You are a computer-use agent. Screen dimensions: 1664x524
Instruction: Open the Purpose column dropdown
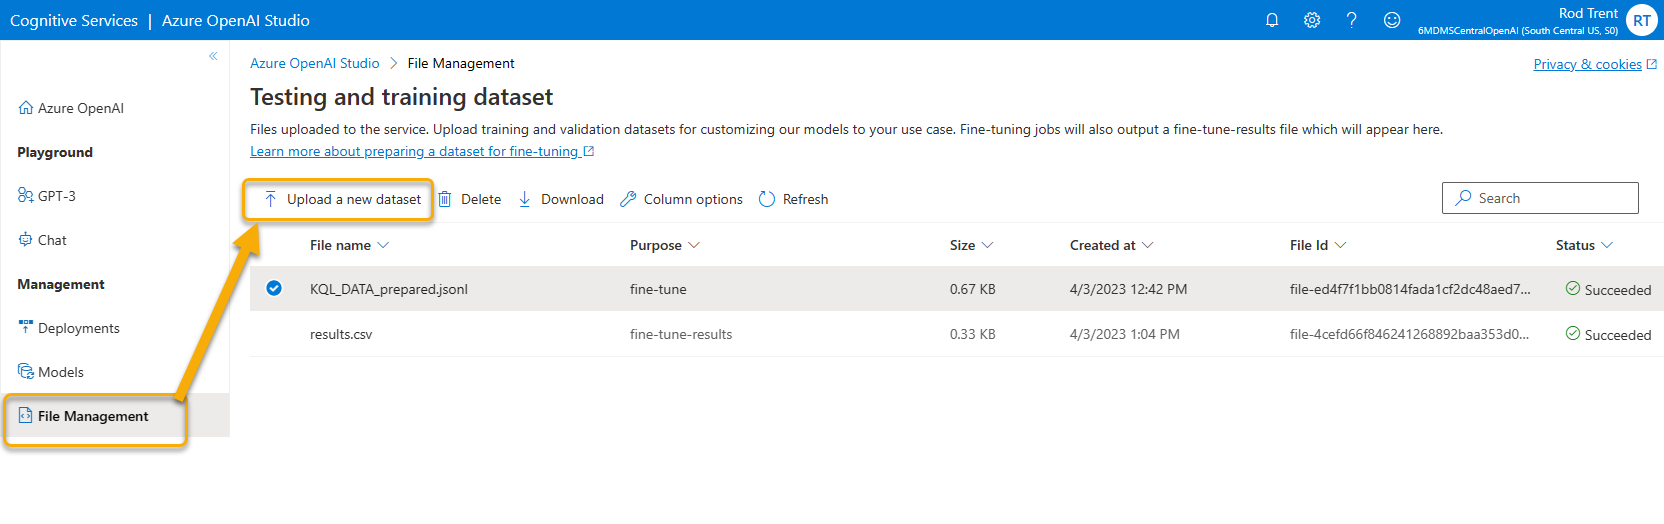[x=694, y=245]
